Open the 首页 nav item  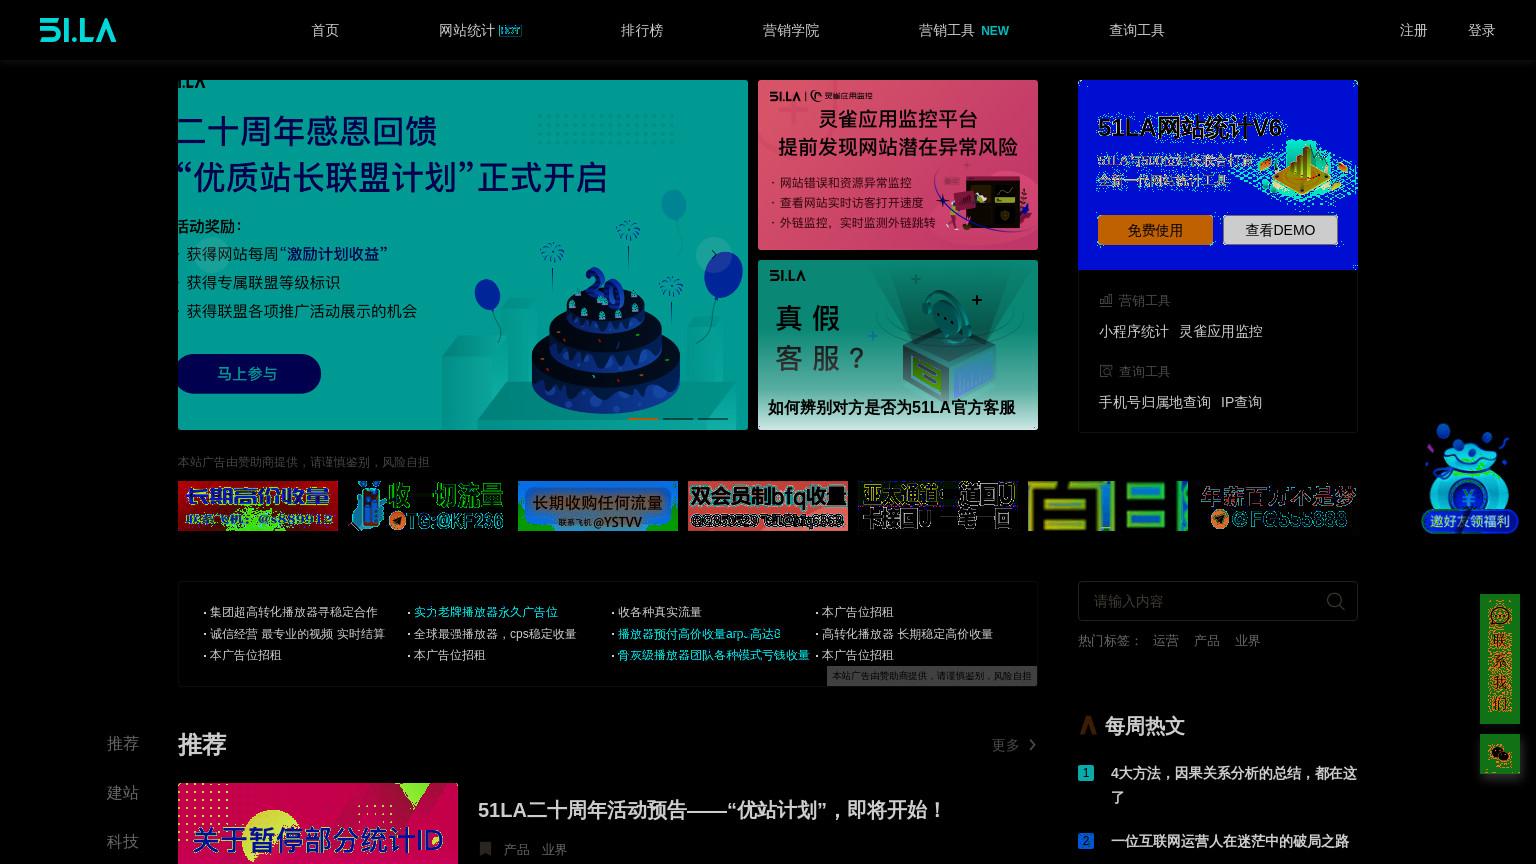click(325, 31)
